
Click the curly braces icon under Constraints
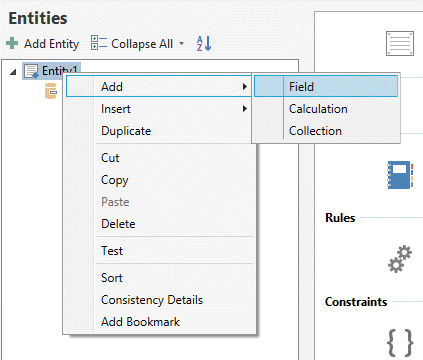[400, 342]
